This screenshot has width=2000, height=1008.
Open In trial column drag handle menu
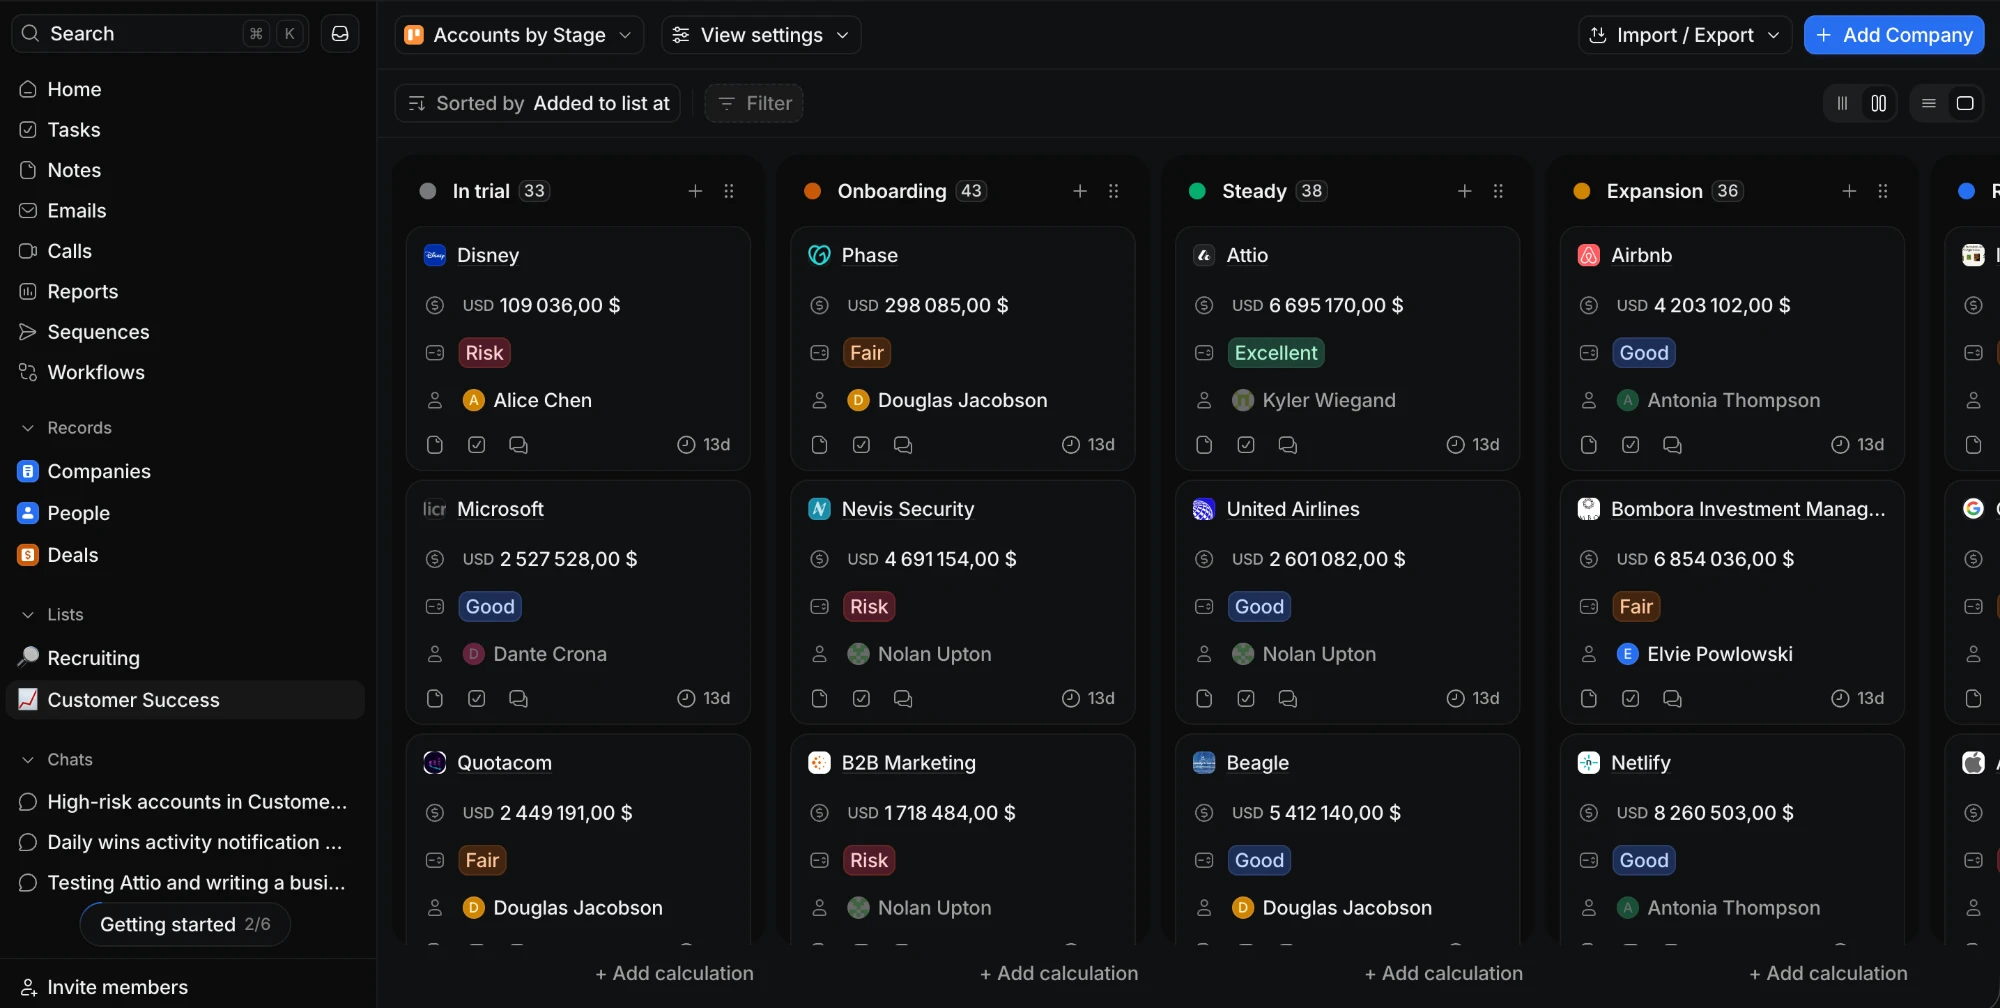point(729,191)
